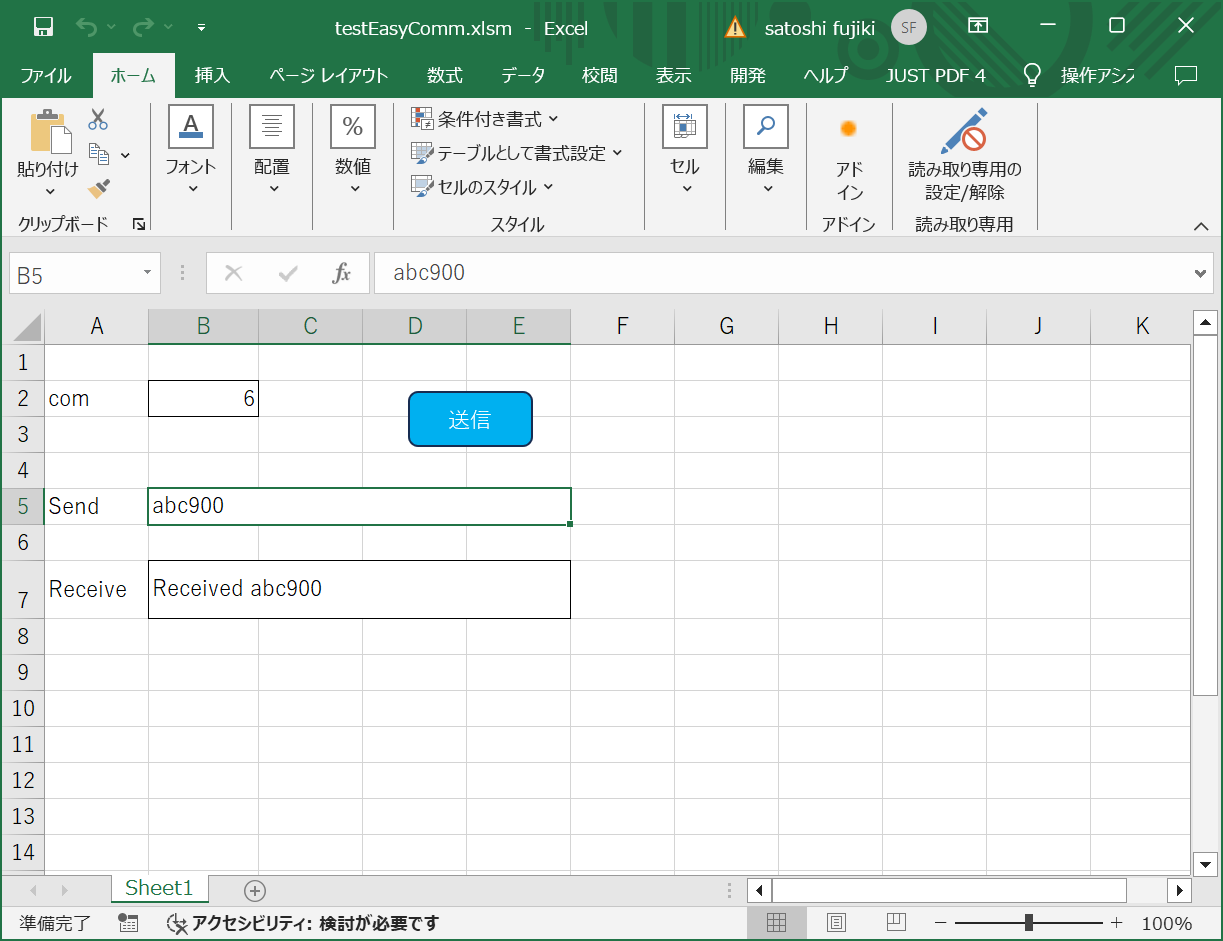Switch to the 数式 tab
1223x941 pixels.
(444, 76)
